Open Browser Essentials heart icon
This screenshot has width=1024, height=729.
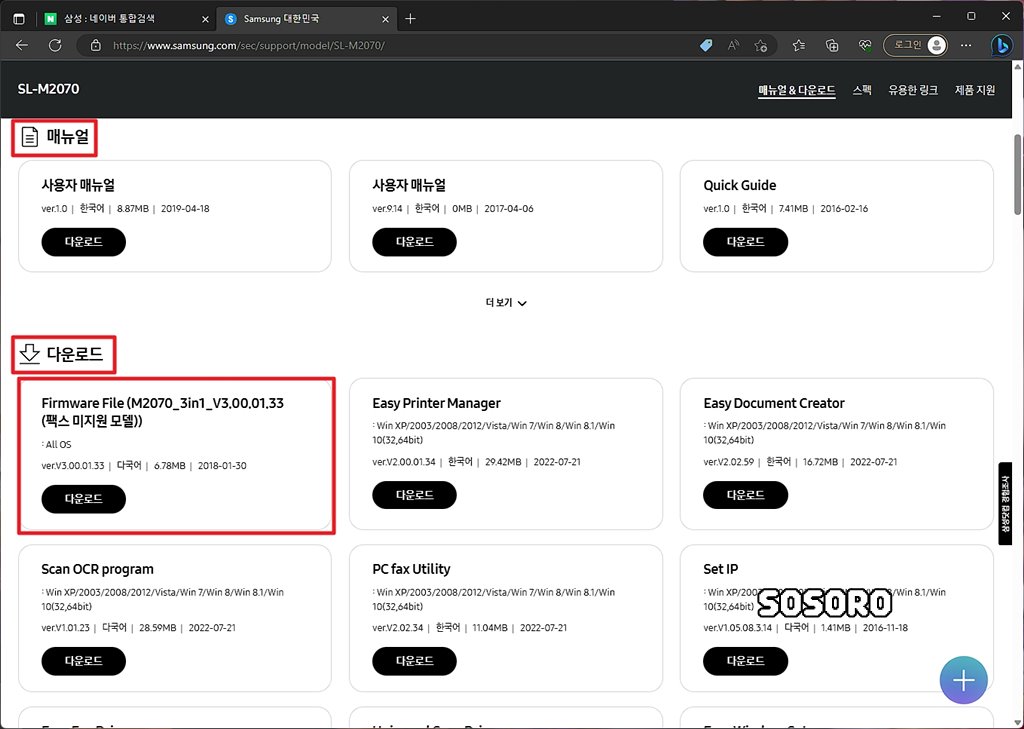coord(865,45)
